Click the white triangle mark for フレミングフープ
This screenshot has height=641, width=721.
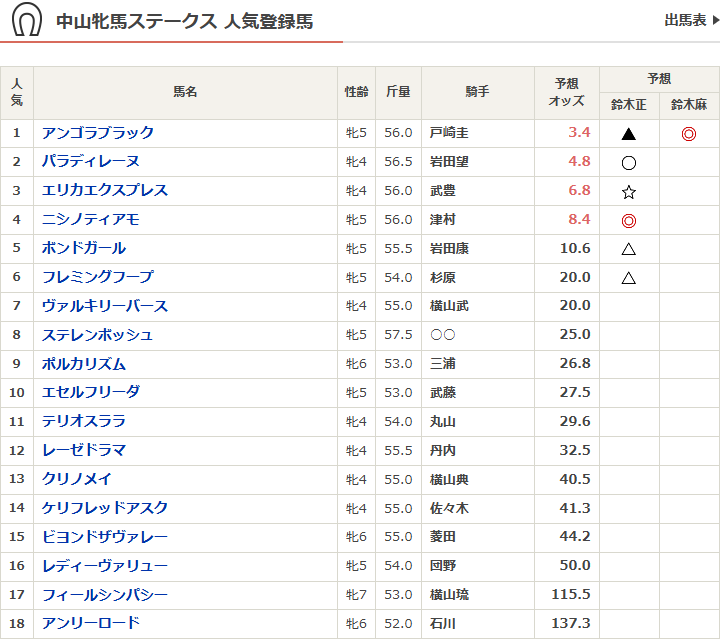[x=629, y=278]
